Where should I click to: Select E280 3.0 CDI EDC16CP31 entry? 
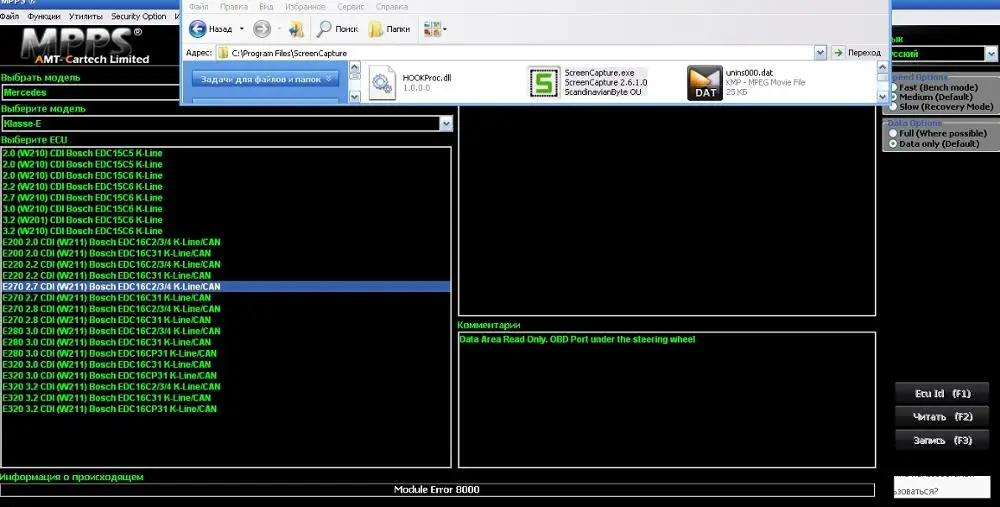point(110,353)
